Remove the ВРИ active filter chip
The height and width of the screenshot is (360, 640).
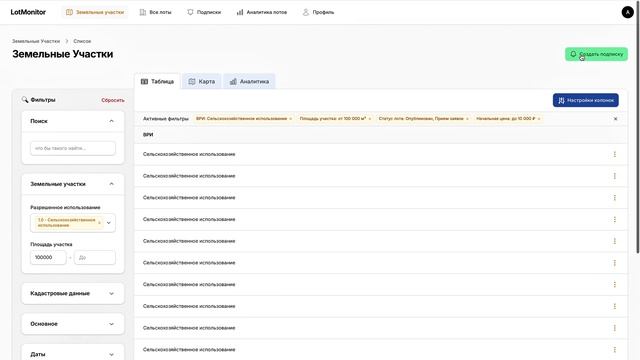coord(291,119)
